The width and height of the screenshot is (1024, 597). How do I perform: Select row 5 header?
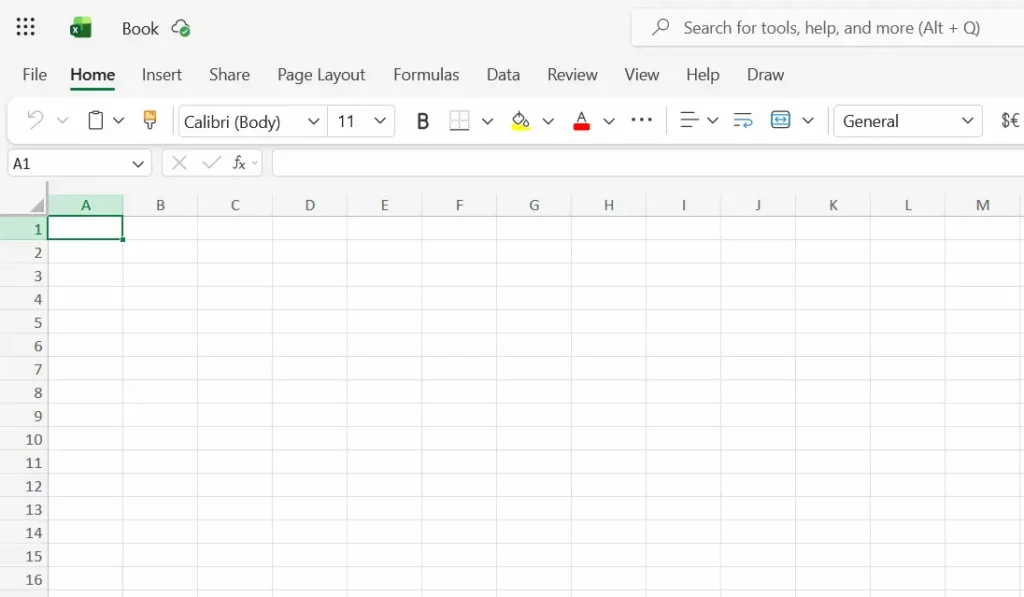pyautogui.click(x=24, y=323)
